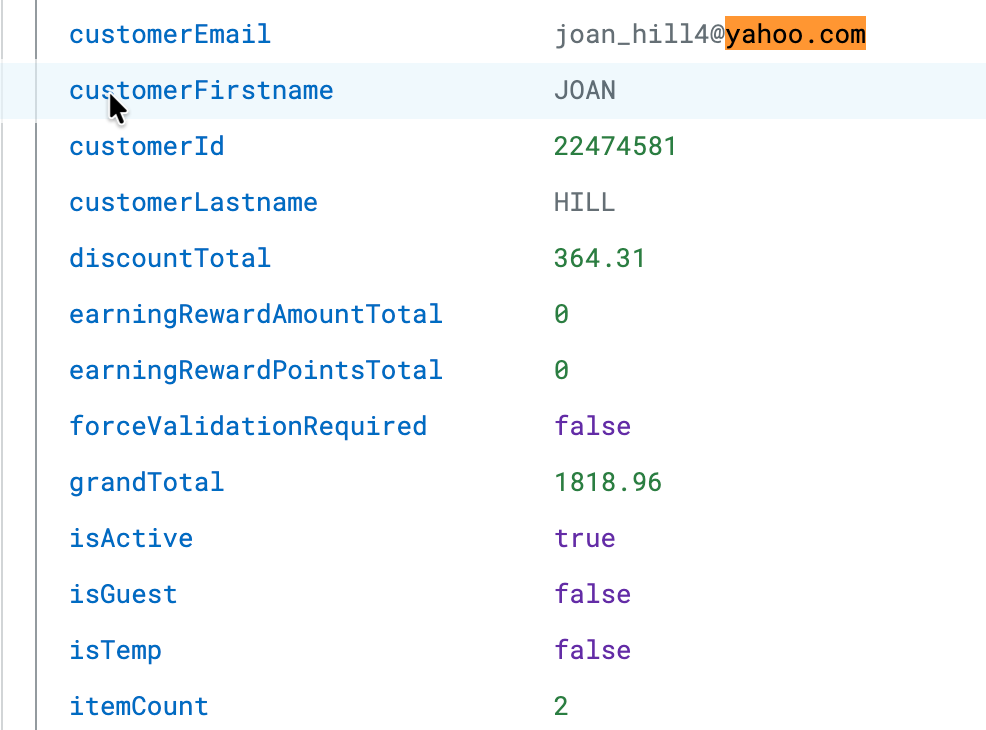Image resolution: width=986 pixels, height=730 pixels.
Task: Click the grandTotal field name
Action: pyautogui.click(x=146, y=483)
